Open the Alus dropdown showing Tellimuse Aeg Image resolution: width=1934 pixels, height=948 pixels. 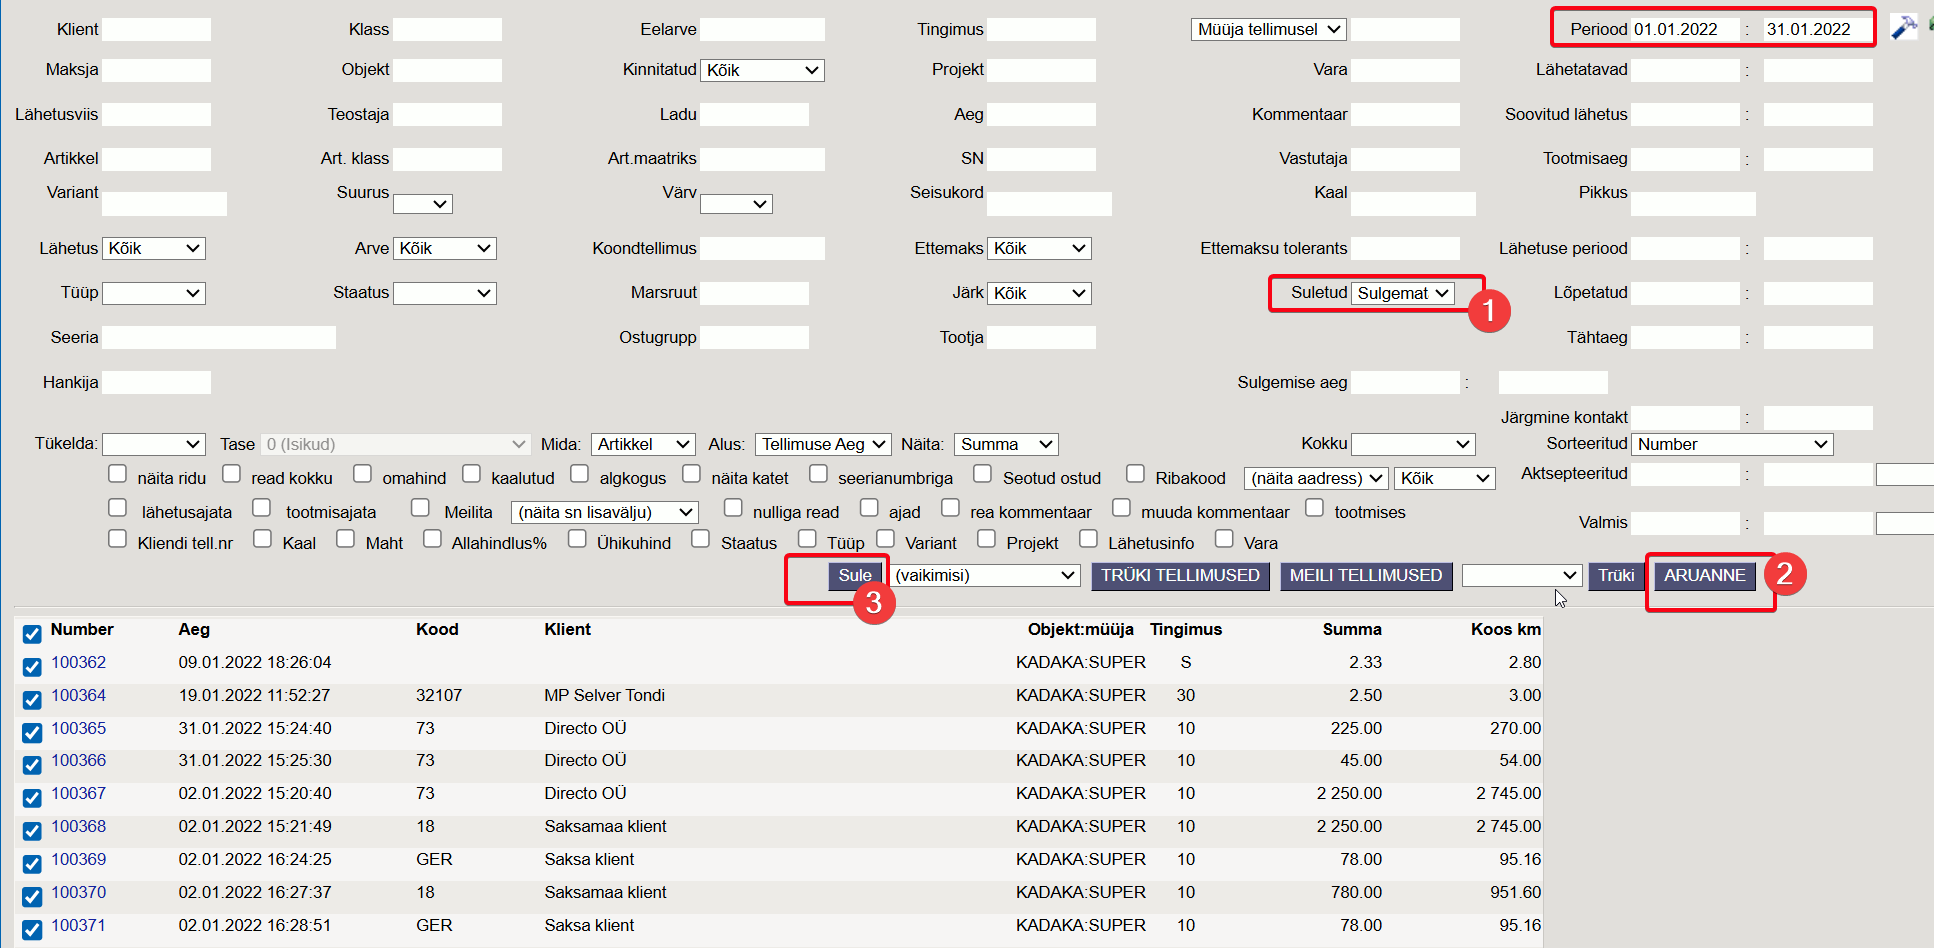[822, 444]
